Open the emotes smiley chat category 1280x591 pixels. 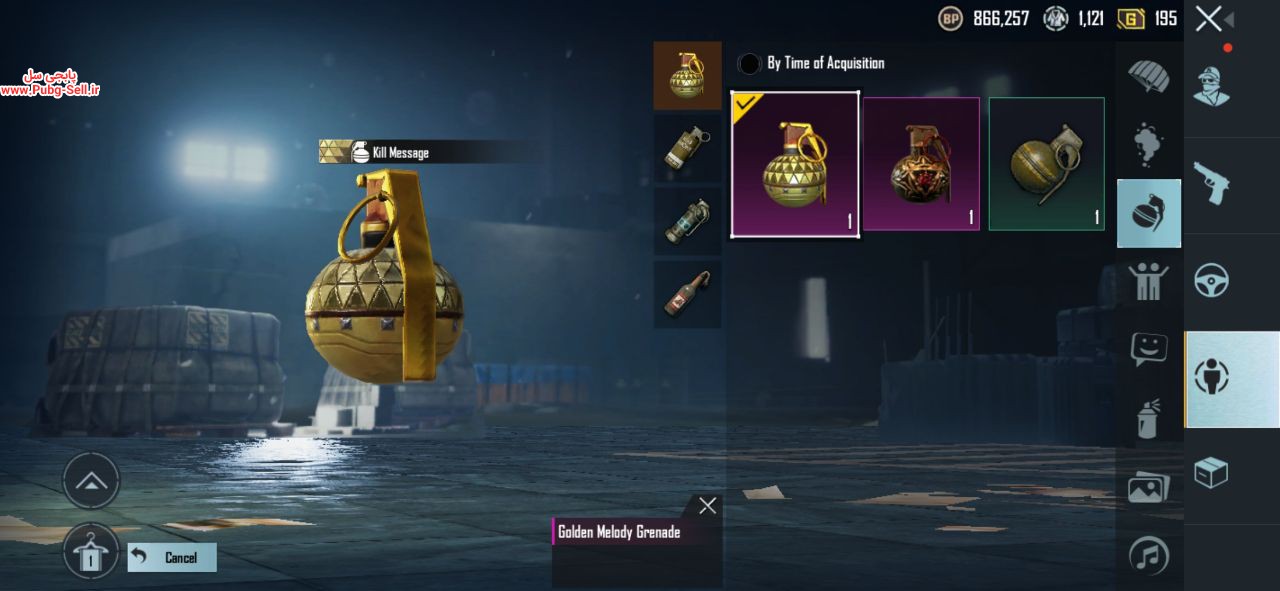[1148, 349]
